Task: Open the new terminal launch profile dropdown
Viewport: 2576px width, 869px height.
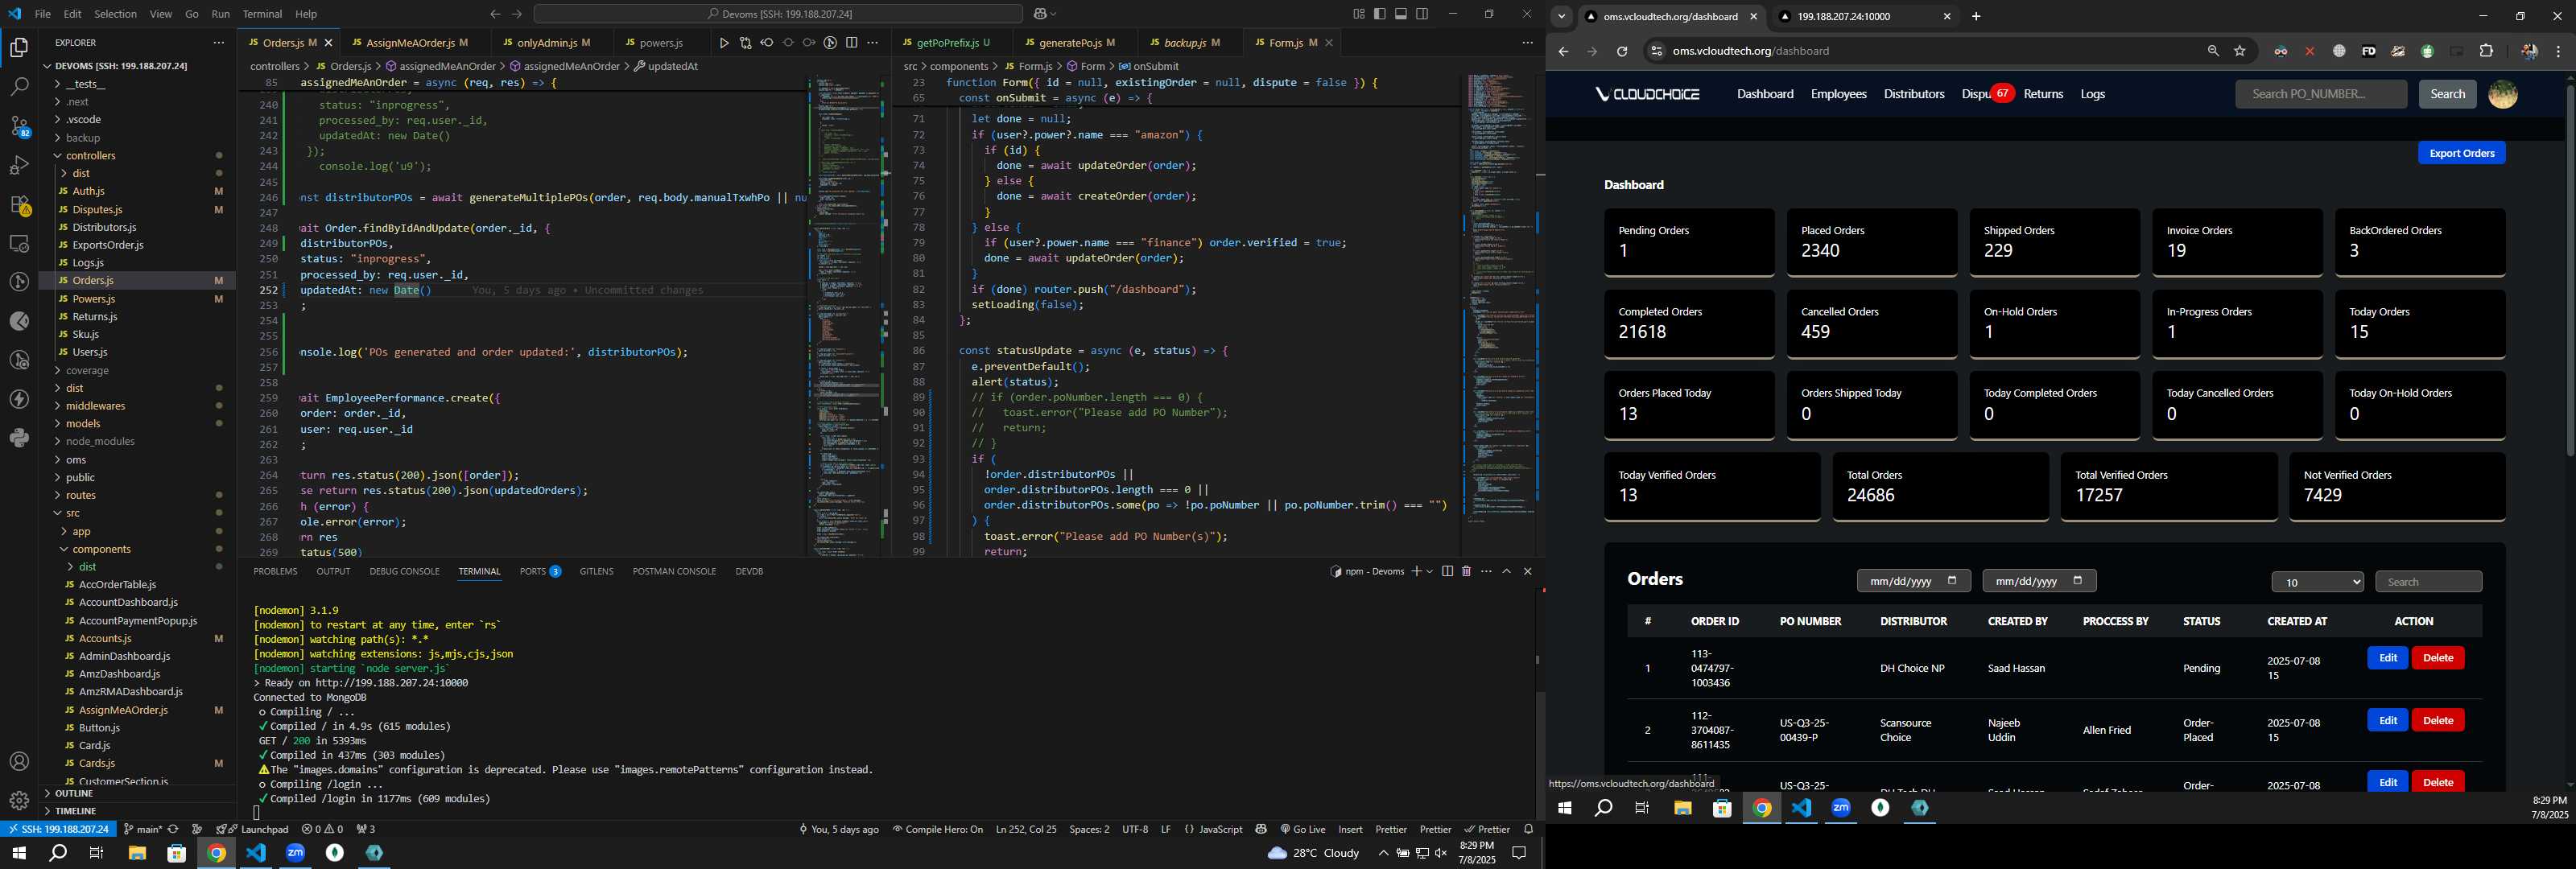Action: coord(1430,571)
